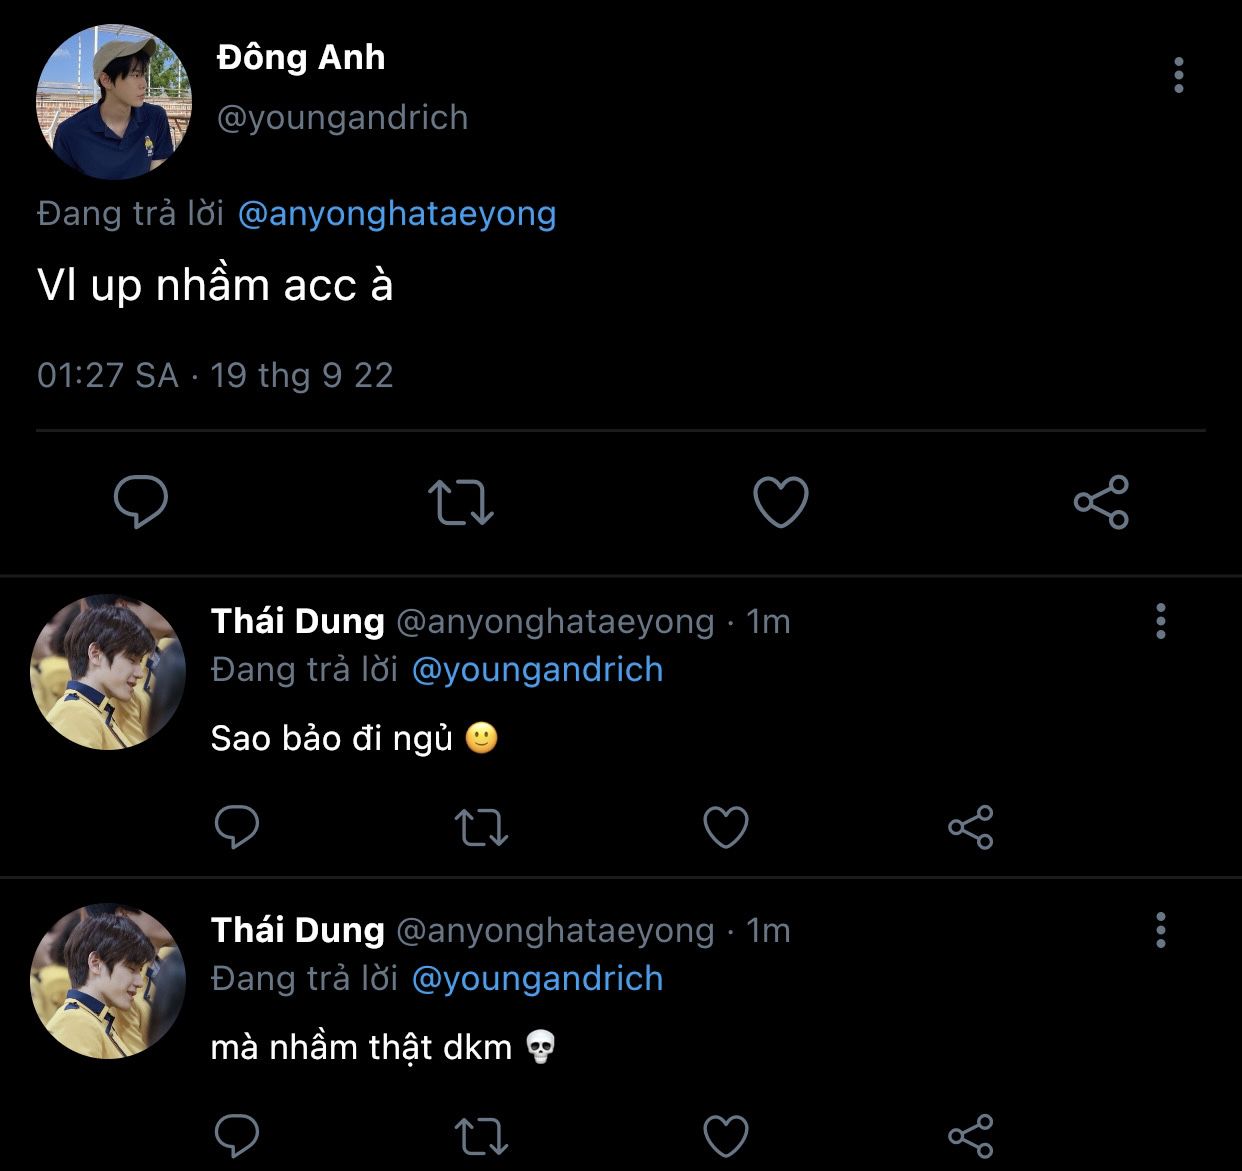Image resolution: width=1242 pixels, height=1171 pixels.
Task: Reply to 'mà nhầm thật dkm' tweet
Action: coord(237,1136)
